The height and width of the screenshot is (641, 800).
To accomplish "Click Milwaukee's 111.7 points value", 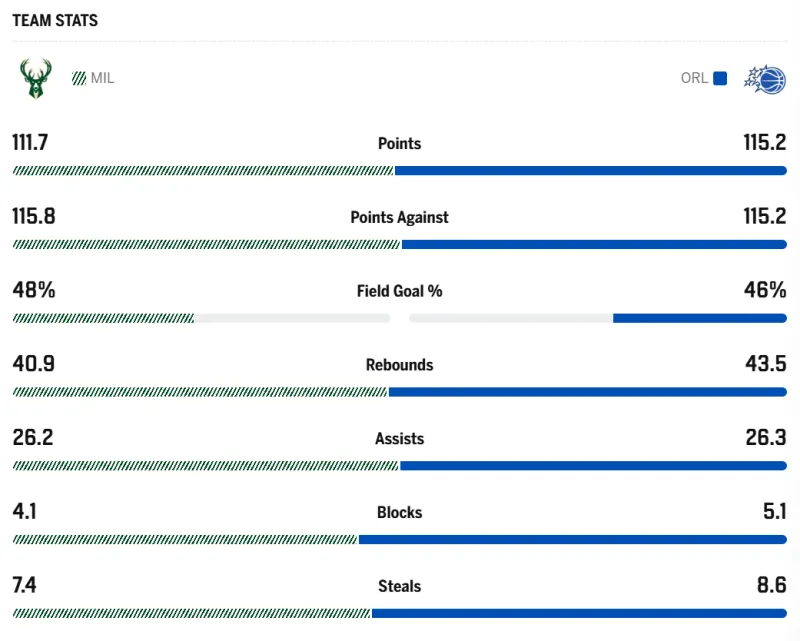I will pos(30,143).
